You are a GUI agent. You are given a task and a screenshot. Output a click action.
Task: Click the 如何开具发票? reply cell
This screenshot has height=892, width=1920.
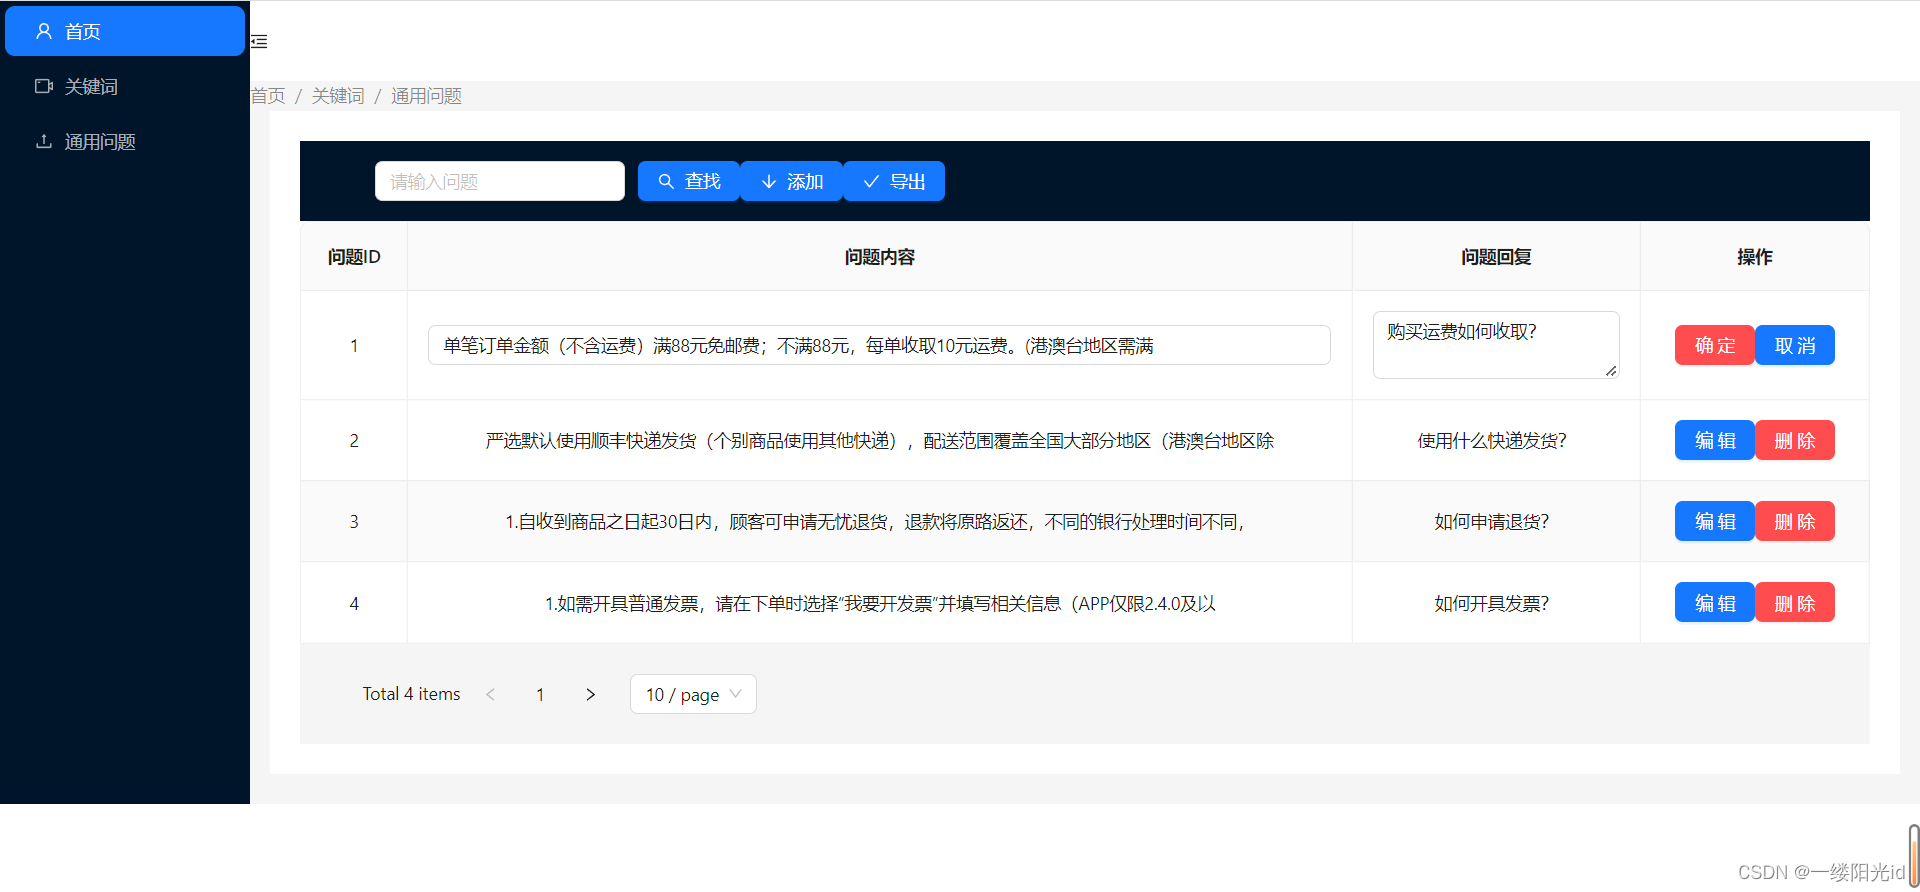(1496, 603)
